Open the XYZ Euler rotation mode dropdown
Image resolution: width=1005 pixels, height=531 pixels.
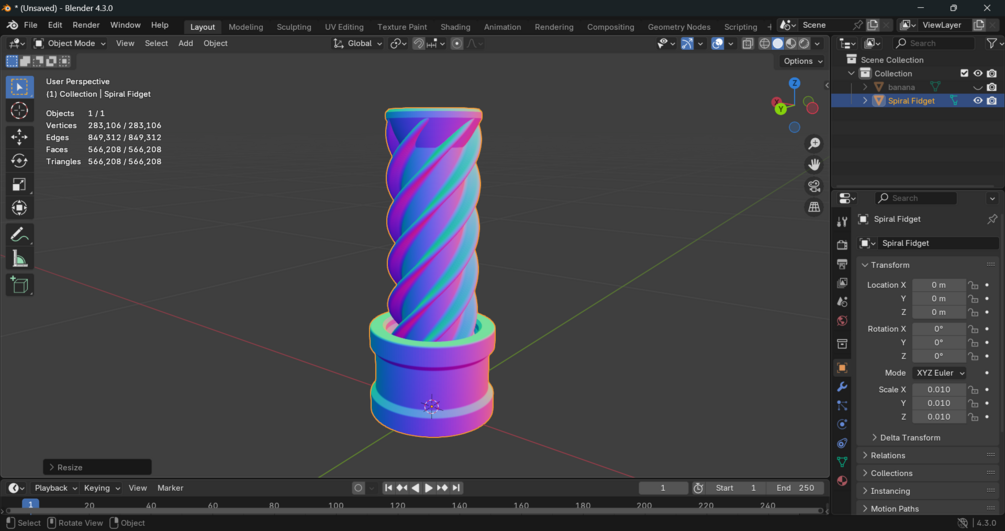[x=940, y=373]
